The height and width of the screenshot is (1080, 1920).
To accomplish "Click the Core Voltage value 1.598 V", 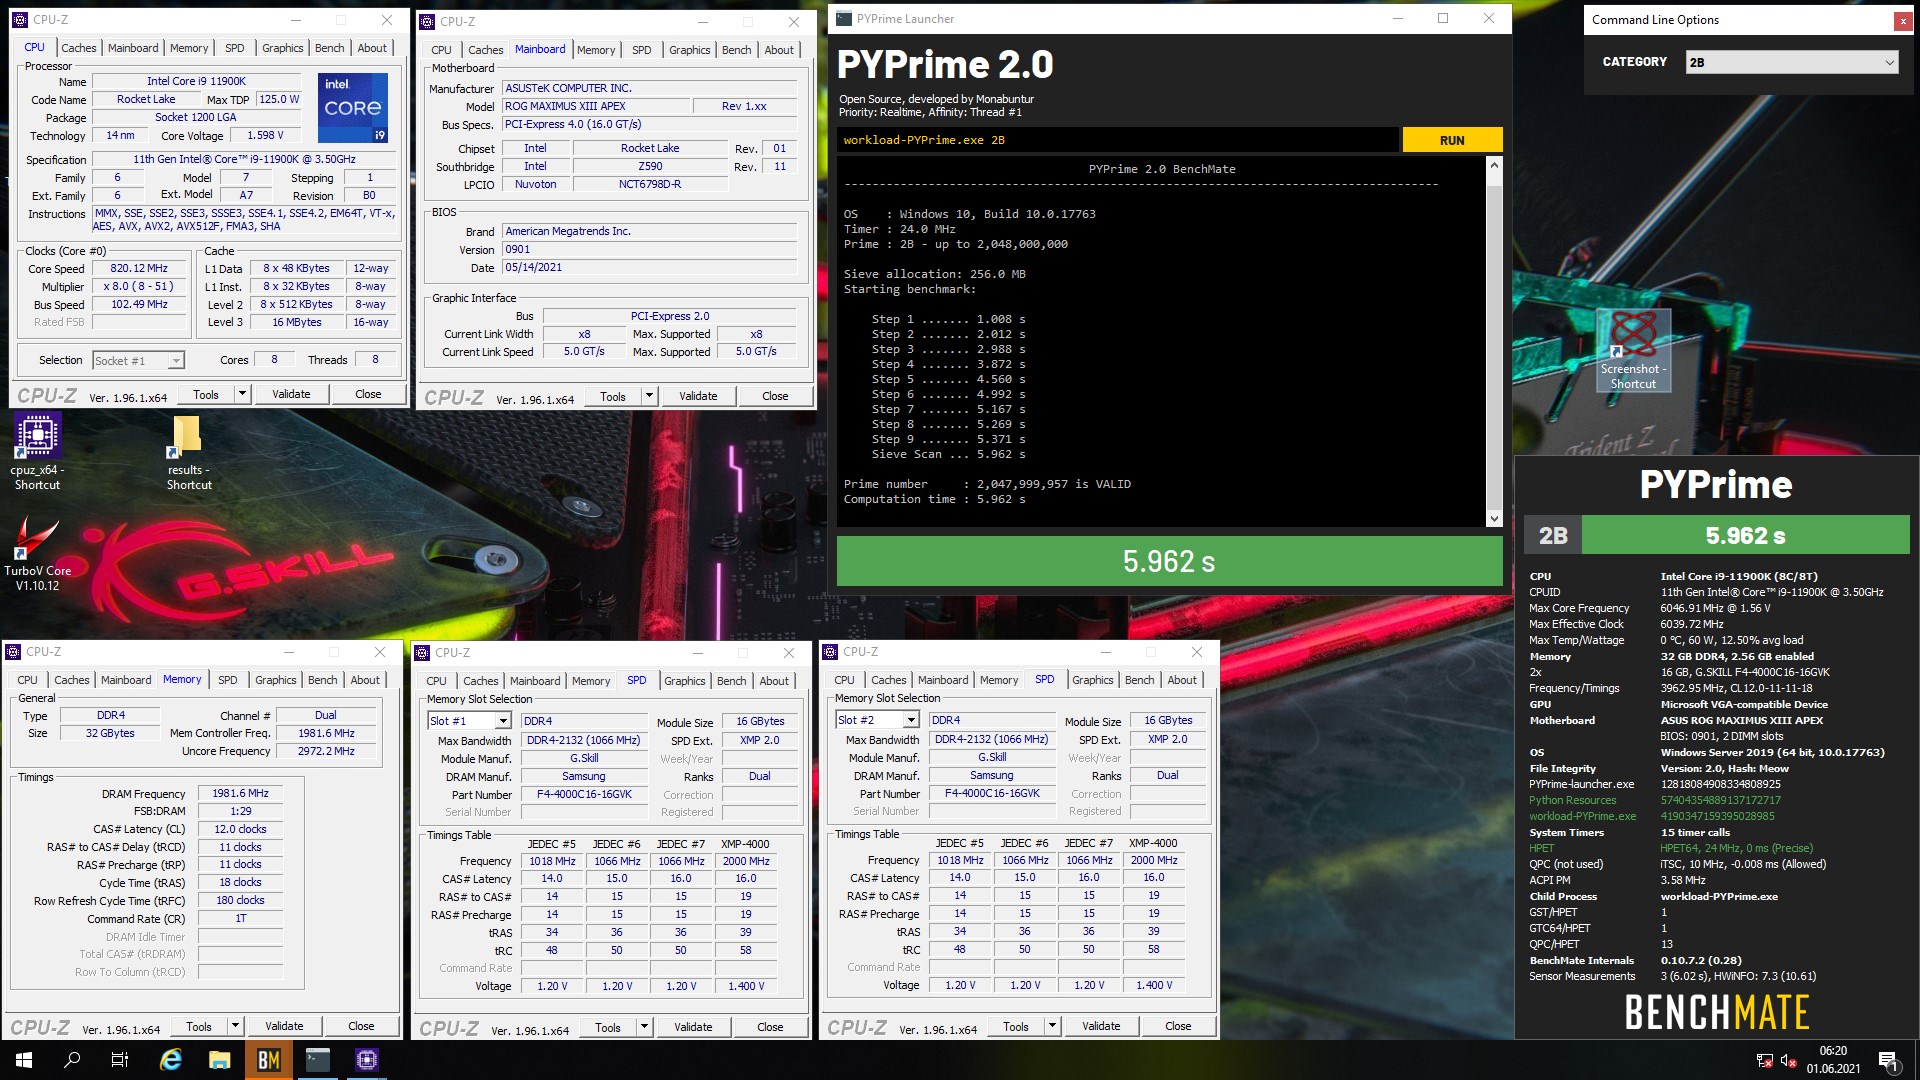I will point(265,135).
